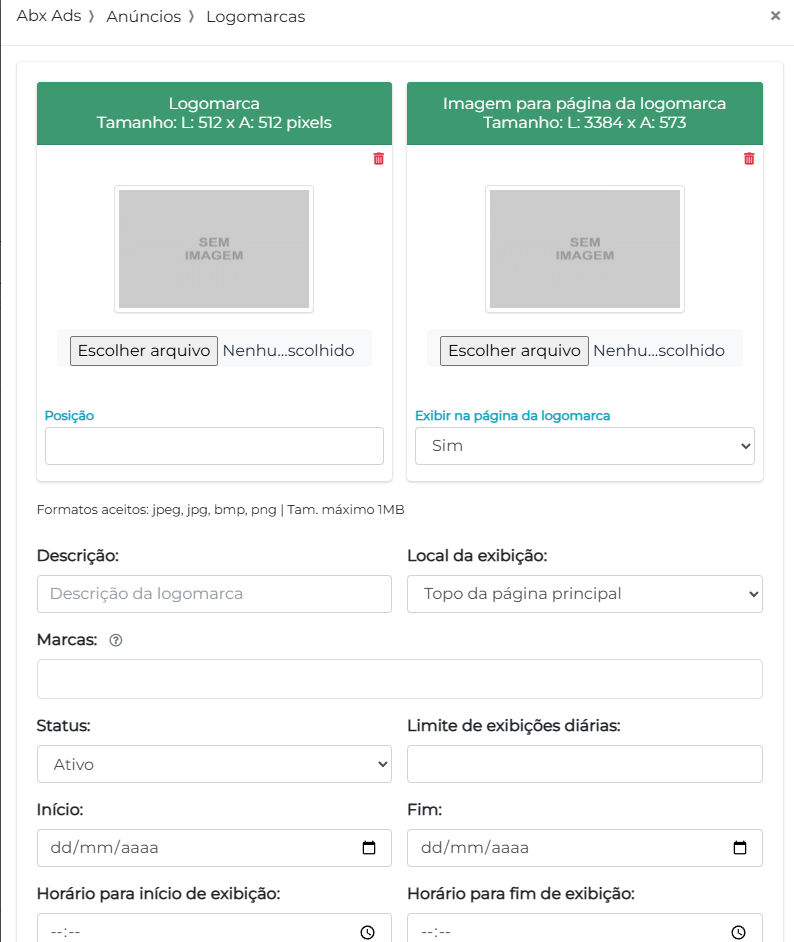Screen dimensions: 794x942
Task: Close the Logomarcas dialog with the X
Action: click(x=775, y=16)
